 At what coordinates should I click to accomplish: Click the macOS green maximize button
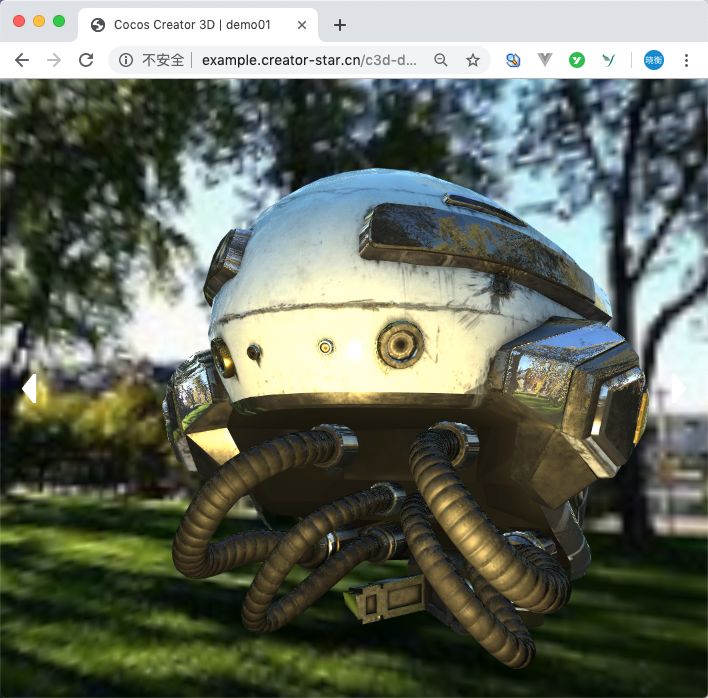coord(59,21)
